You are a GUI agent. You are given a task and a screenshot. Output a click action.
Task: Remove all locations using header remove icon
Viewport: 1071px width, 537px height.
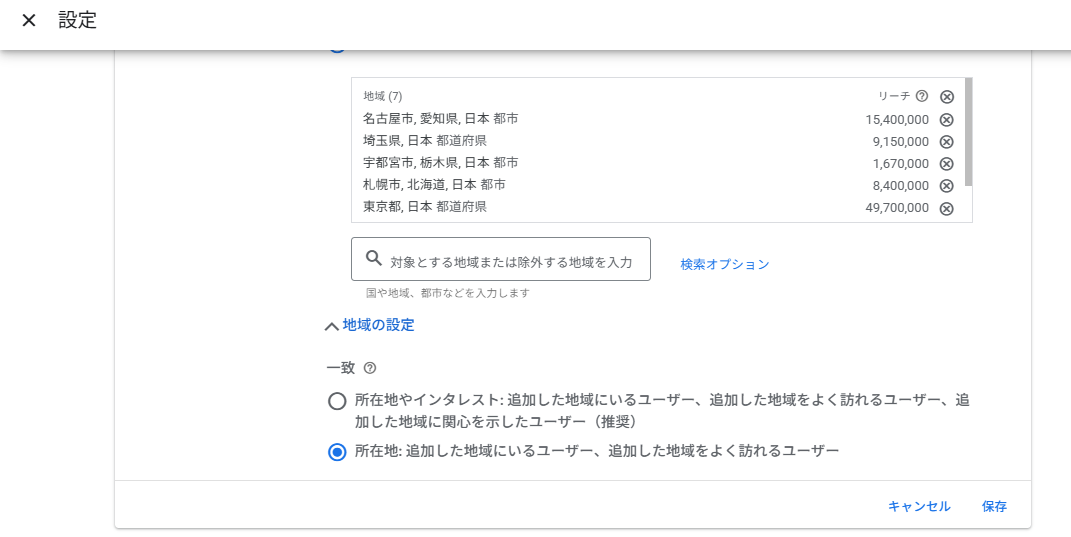point(947,97)
